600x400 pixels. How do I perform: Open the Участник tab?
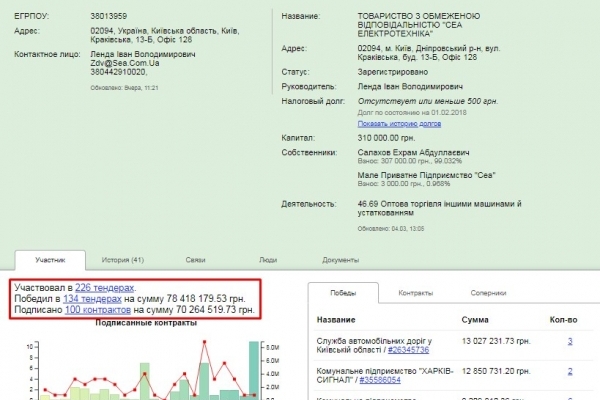tap(49, 260)
